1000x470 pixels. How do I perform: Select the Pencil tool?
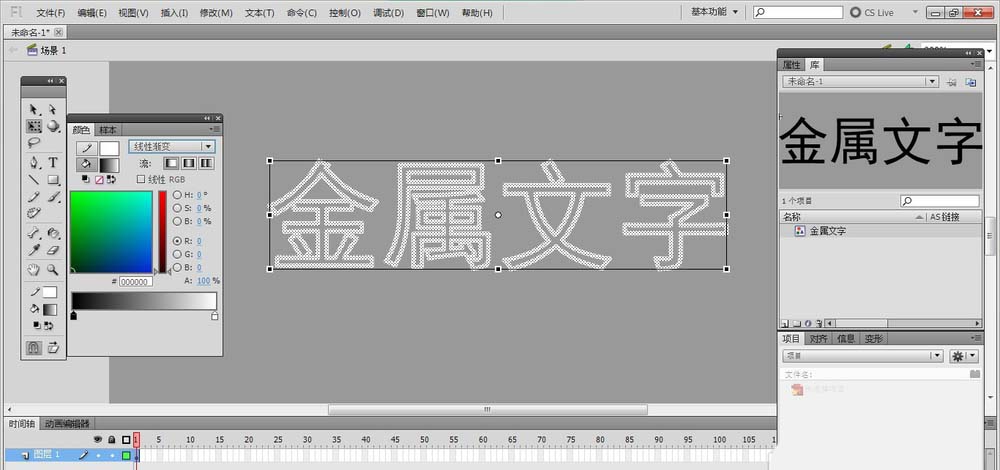(x=34, y=196)
